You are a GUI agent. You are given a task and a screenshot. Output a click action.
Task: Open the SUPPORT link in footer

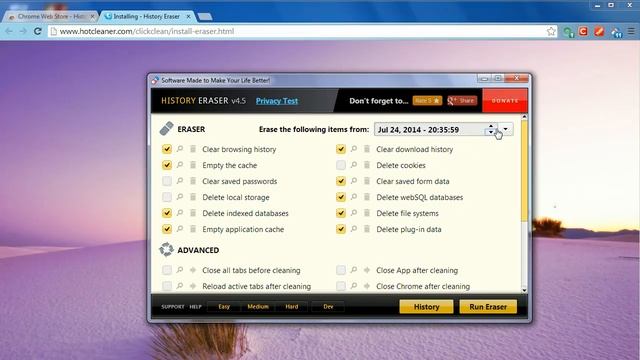click(173, 307)
